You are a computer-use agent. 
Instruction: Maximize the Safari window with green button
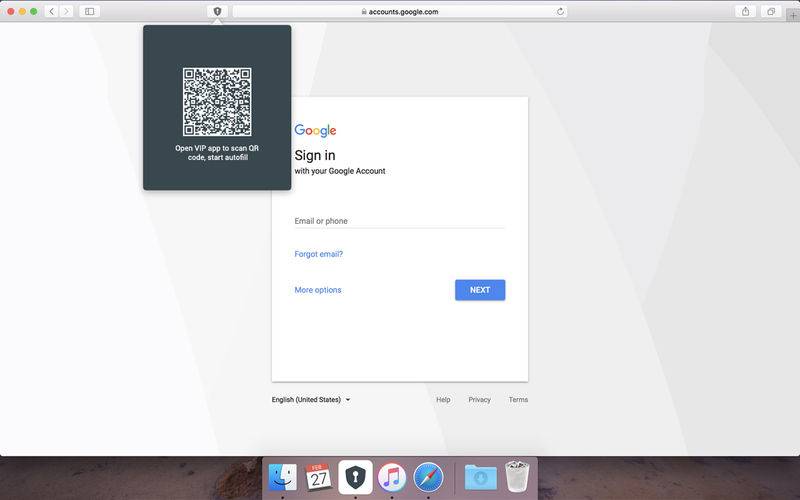point(33,11)
